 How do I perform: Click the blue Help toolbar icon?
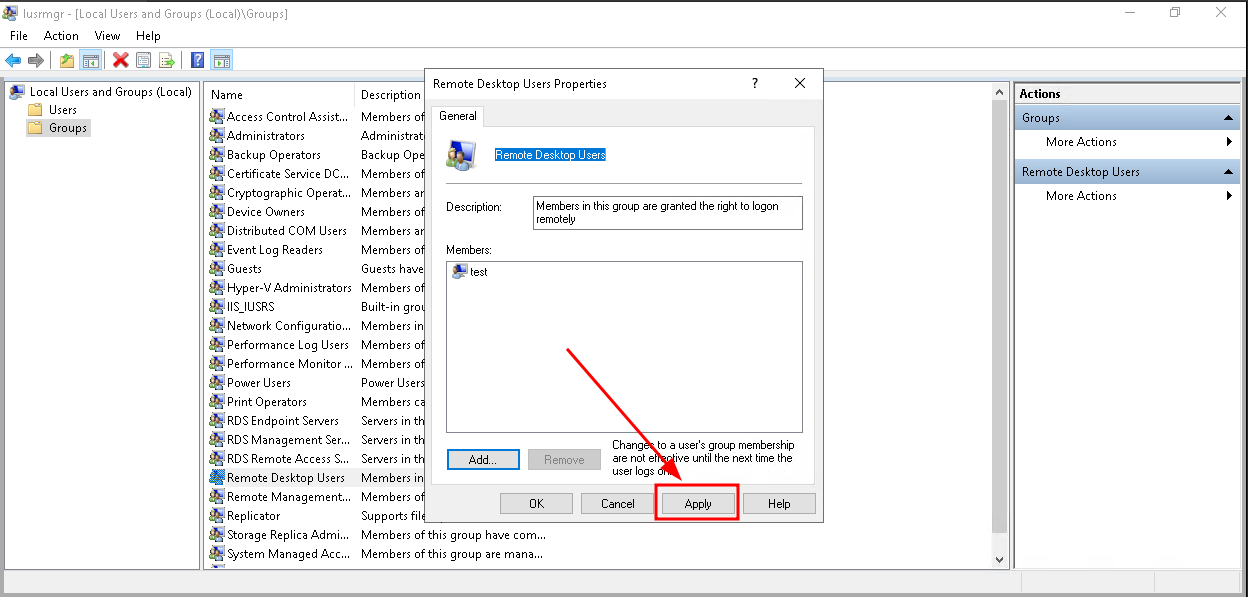[198, 61]
